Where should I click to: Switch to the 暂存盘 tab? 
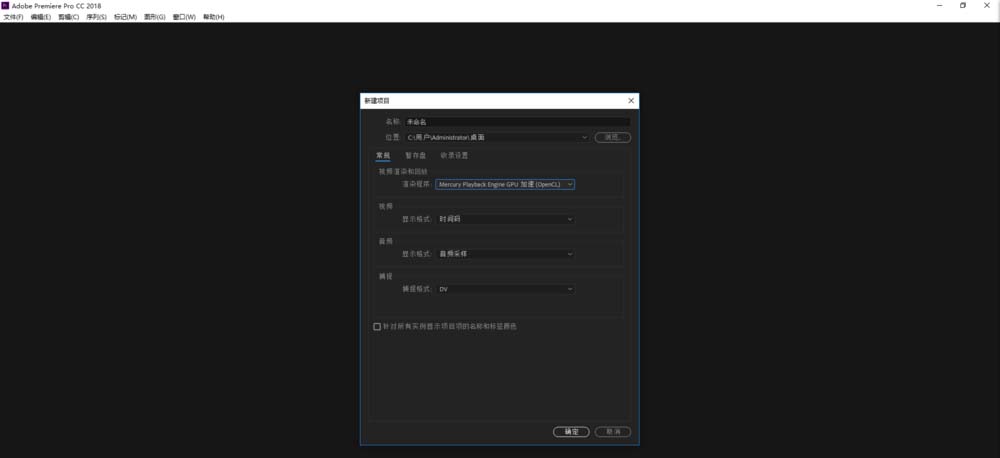(415, 156)
